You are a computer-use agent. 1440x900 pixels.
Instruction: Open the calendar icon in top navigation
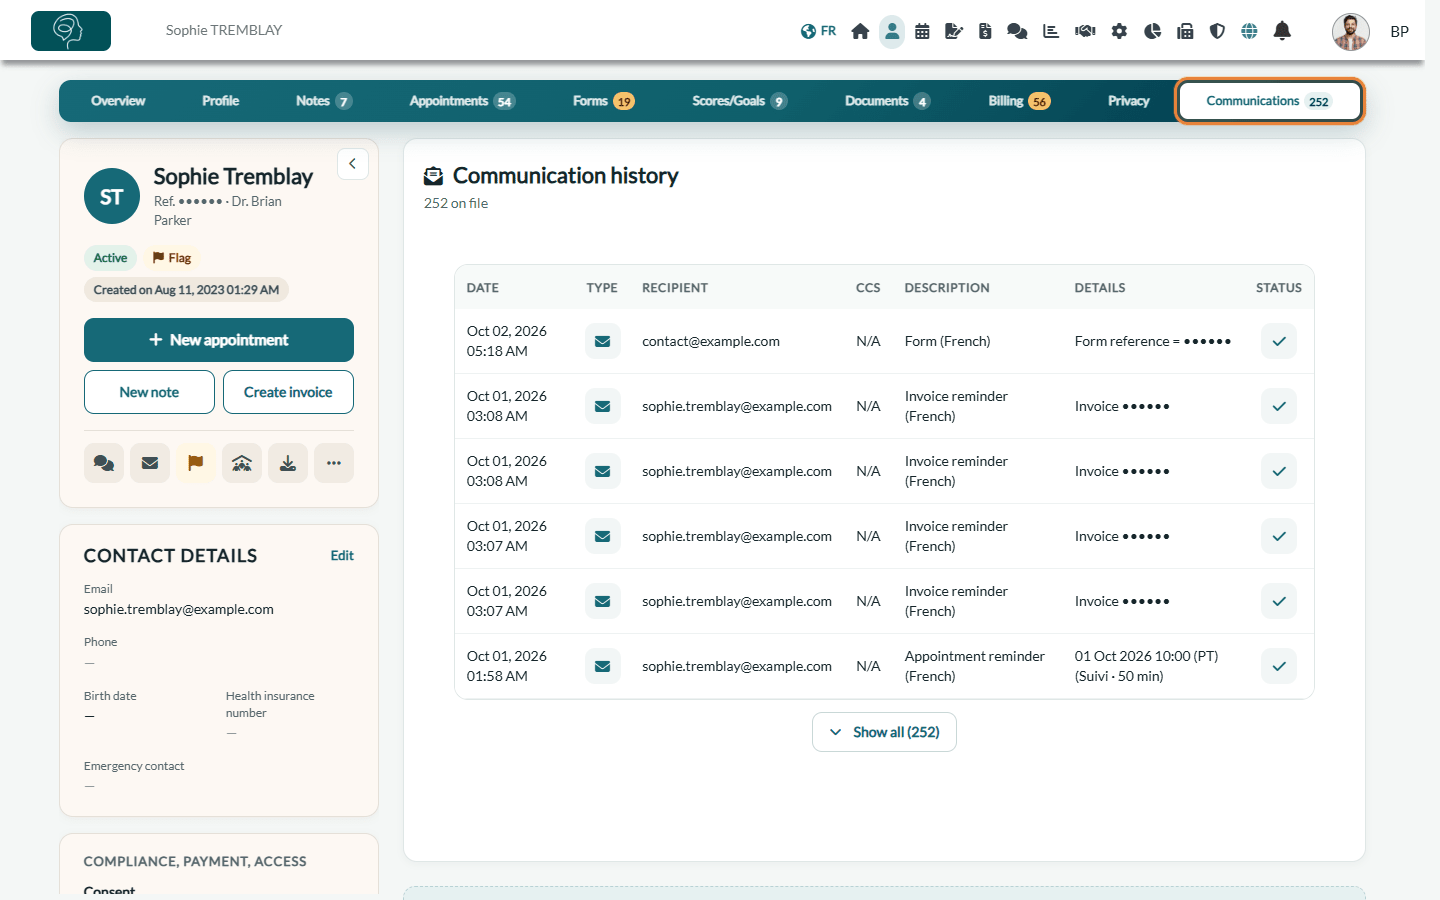point(922,31)
